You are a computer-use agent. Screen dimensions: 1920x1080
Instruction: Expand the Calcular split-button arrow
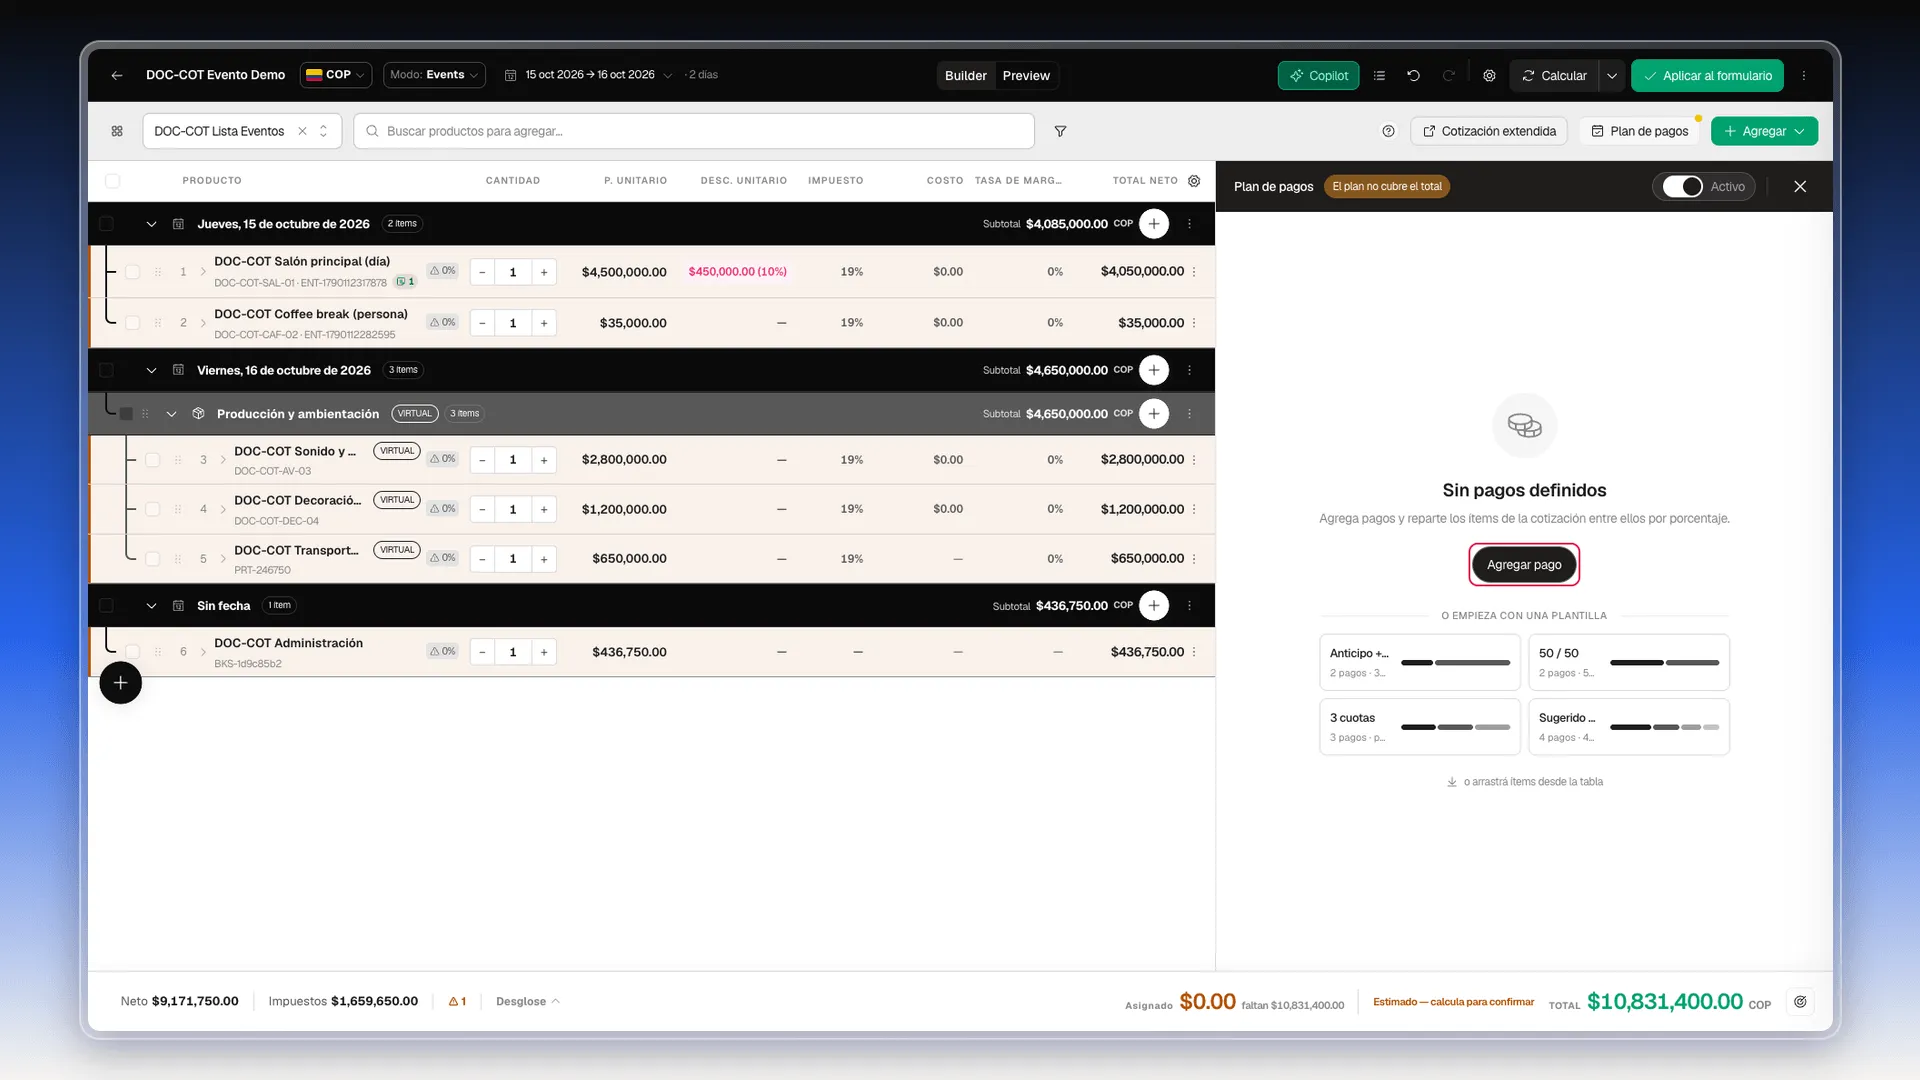coord(1611,75)
